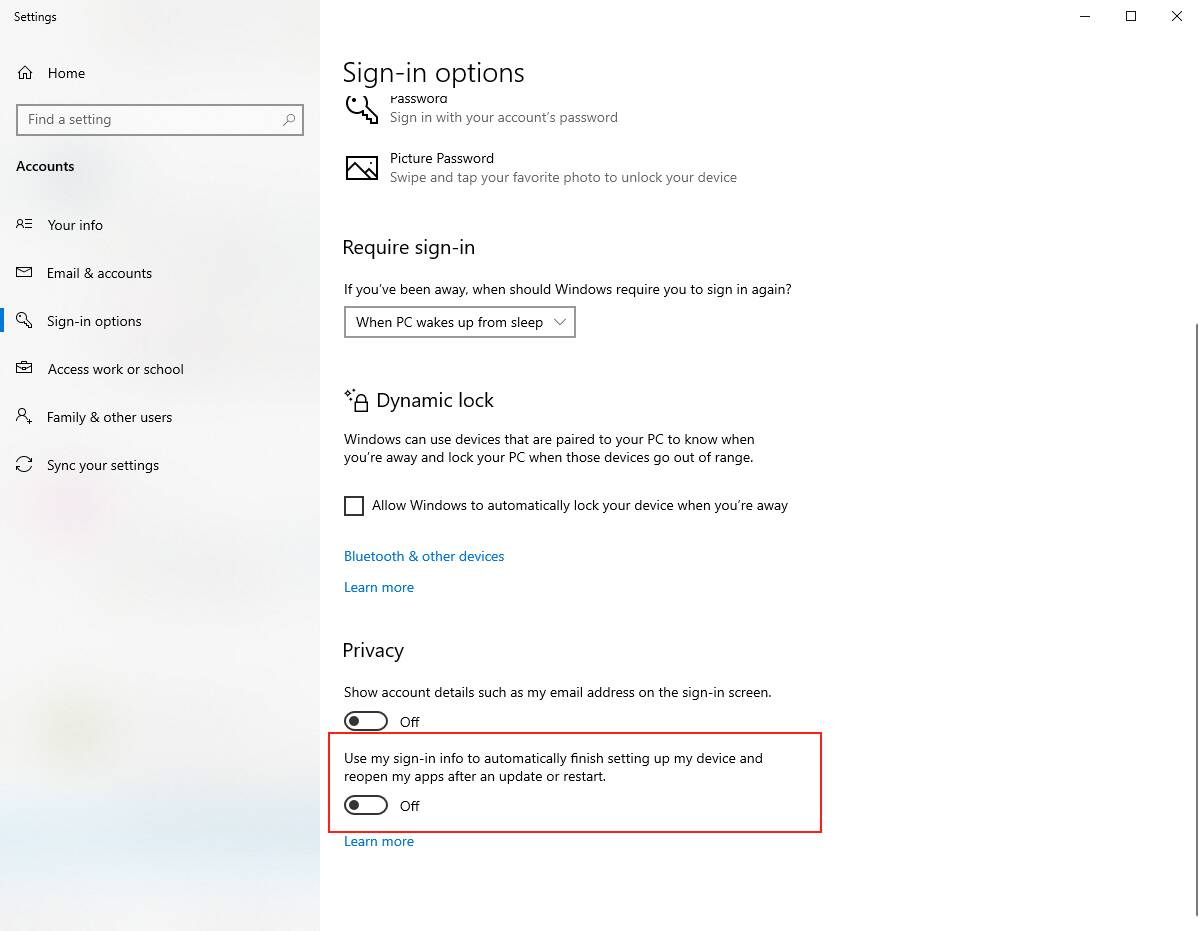Click the Access work or school briefcase icon
Viewport: 1199px width, 931px height.
pyautogui.click(x=24, y=369)
